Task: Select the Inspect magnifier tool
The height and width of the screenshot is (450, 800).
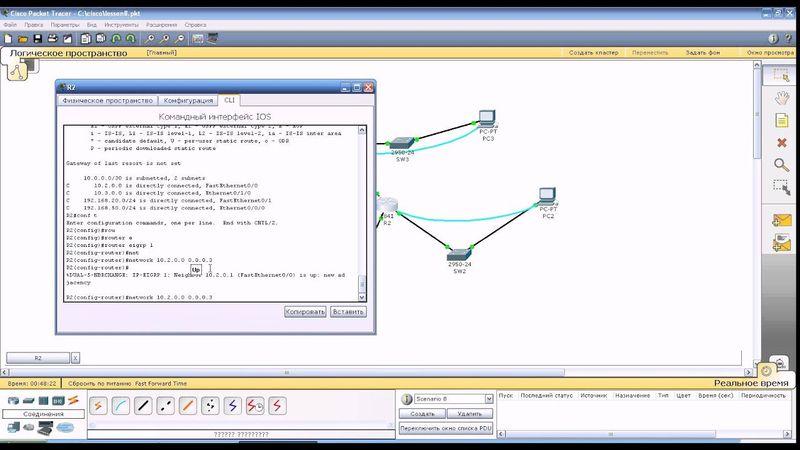Action: 781,165
